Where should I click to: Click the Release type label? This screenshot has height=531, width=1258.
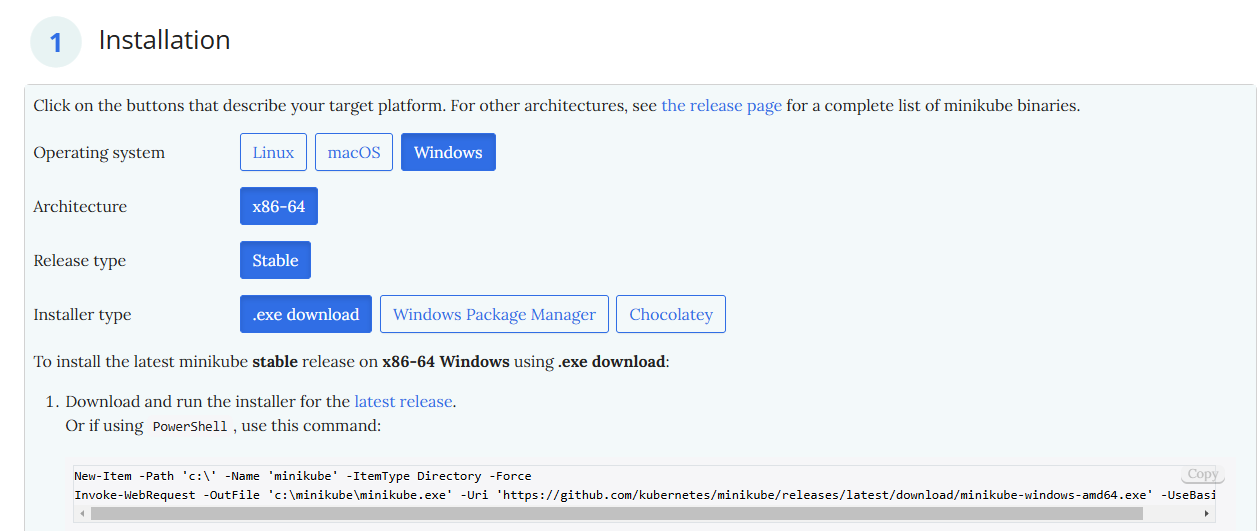click(x=80, y=260)
